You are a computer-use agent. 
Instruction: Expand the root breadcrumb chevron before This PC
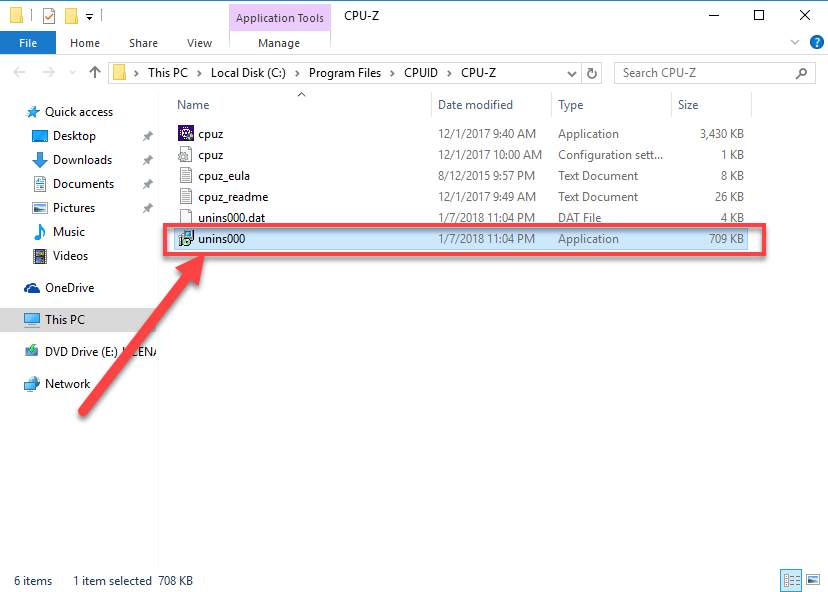pos(136,73)
